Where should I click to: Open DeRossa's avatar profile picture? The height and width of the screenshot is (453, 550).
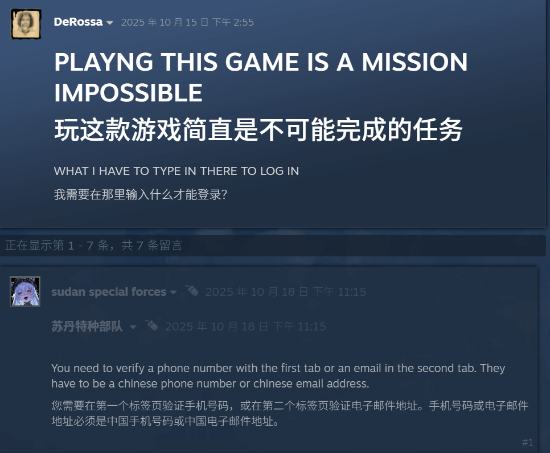(x=26, y=24)
